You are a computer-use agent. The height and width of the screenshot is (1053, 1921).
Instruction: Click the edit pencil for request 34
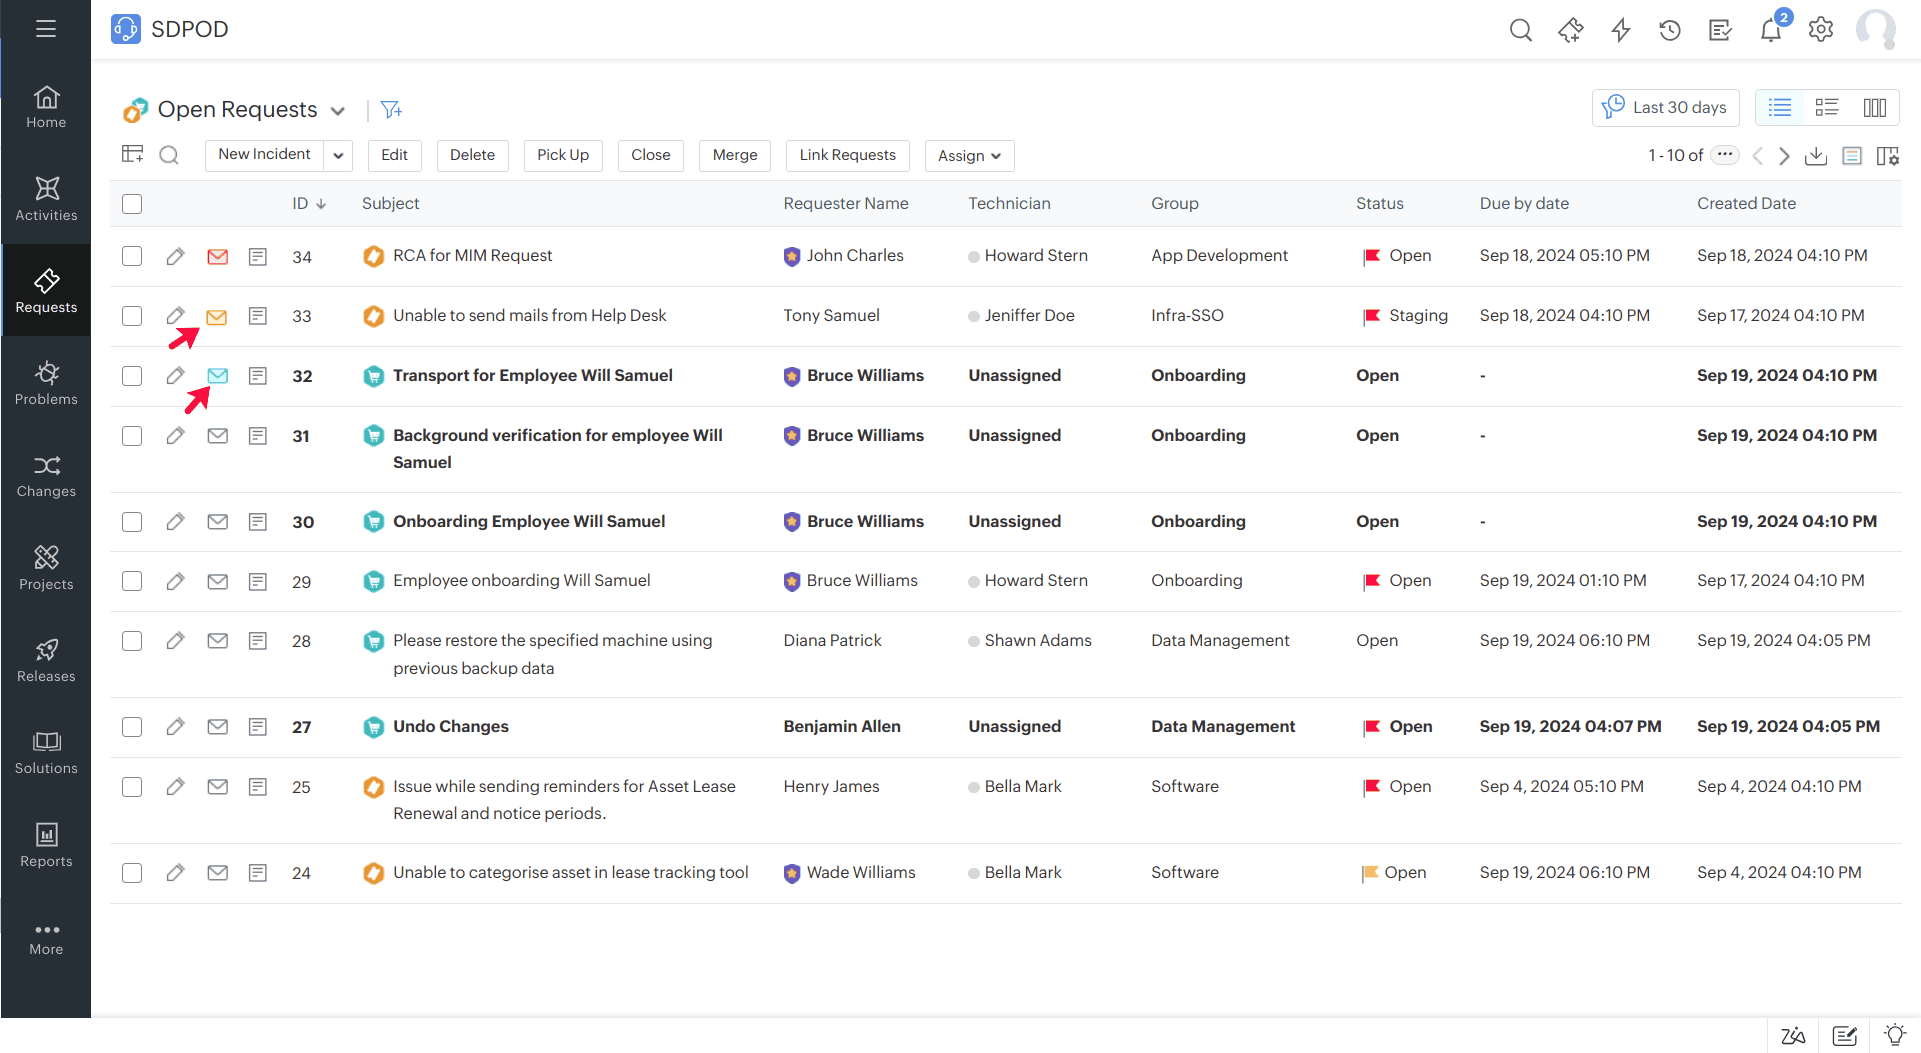coord(175,257)
